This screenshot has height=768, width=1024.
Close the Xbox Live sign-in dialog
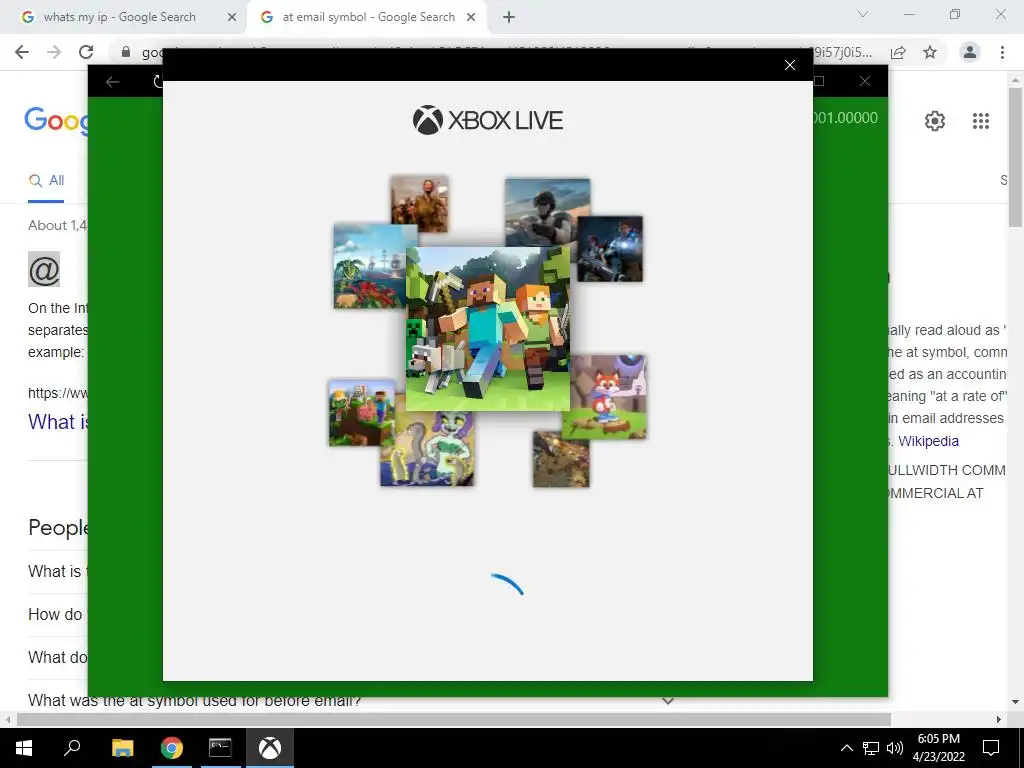[x=790, y=65]
